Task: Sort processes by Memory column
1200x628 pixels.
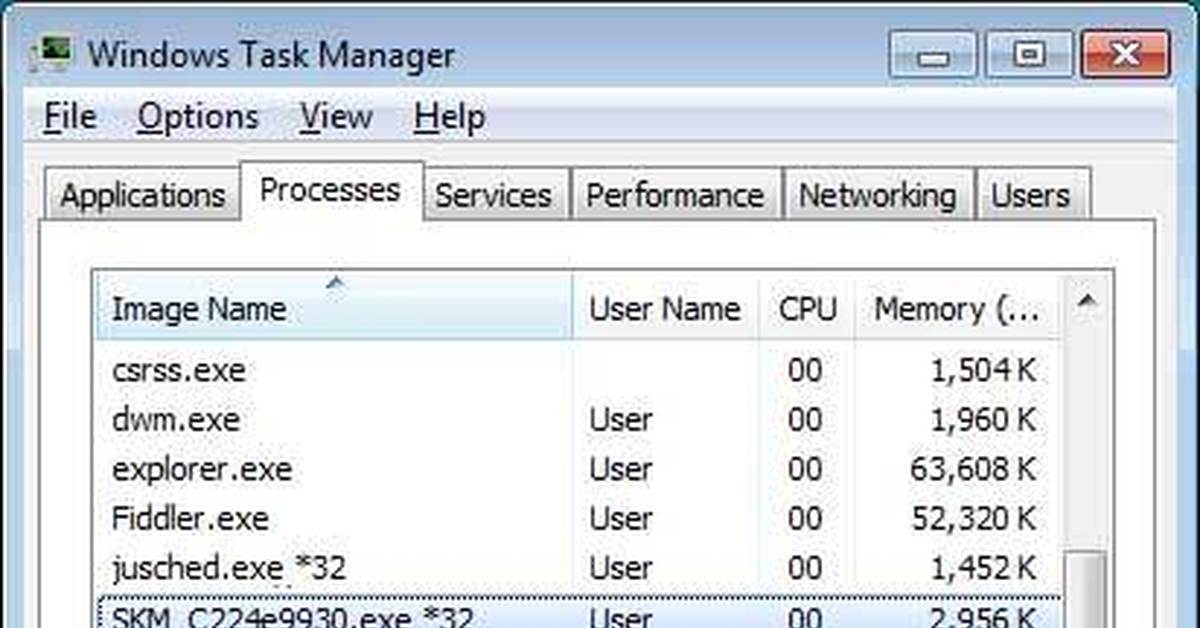Action: [x=957, y=309]
